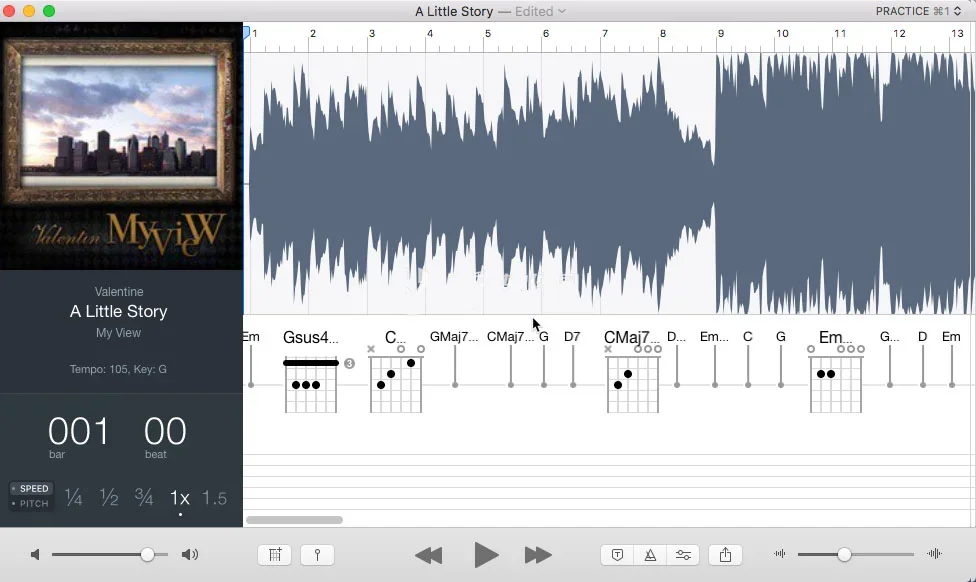Click the C chord diagram
The height and width of the screenshot is (582, 976).
(x=396, y=380)
